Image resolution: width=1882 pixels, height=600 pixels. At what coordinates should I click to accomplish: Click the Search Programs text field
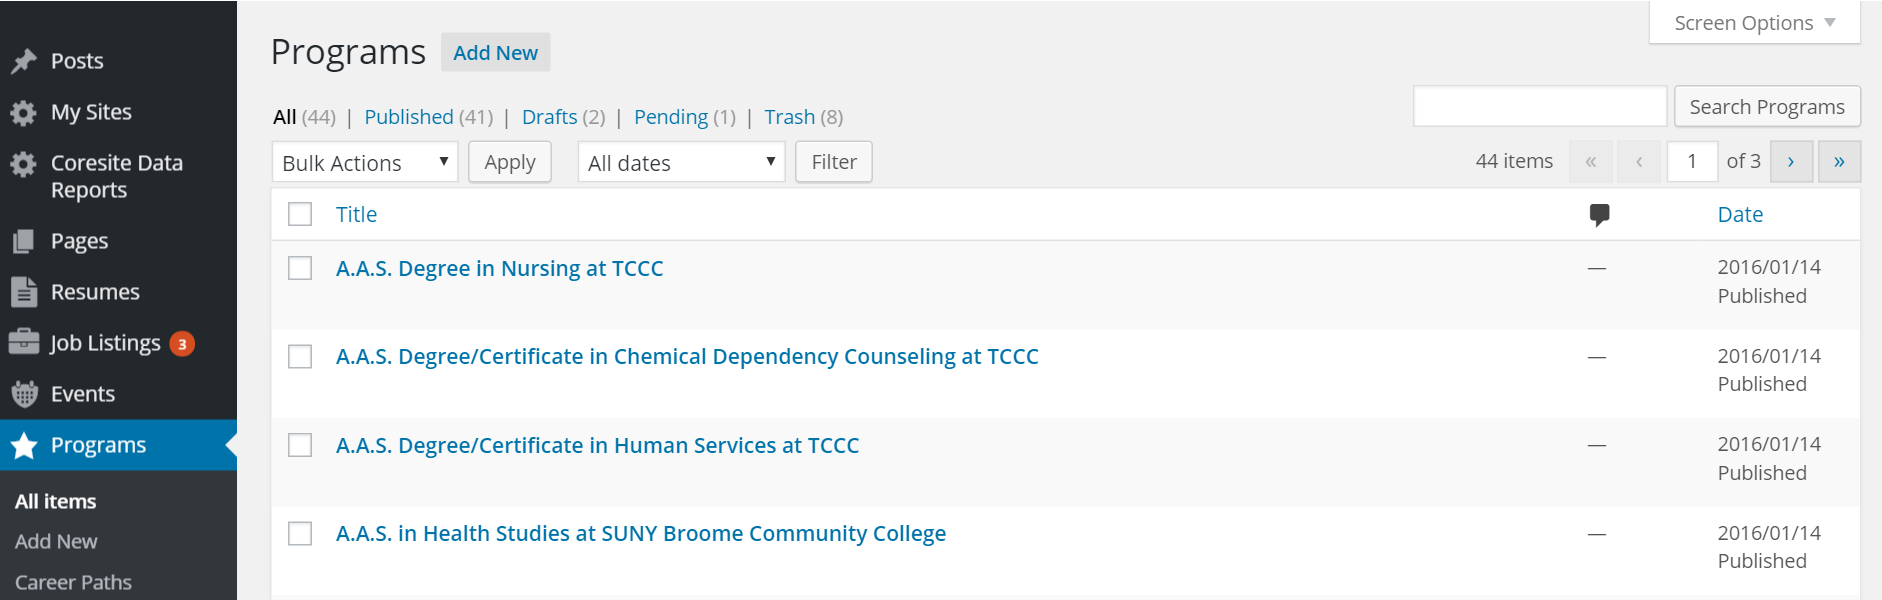click(x=1539, y=107)
